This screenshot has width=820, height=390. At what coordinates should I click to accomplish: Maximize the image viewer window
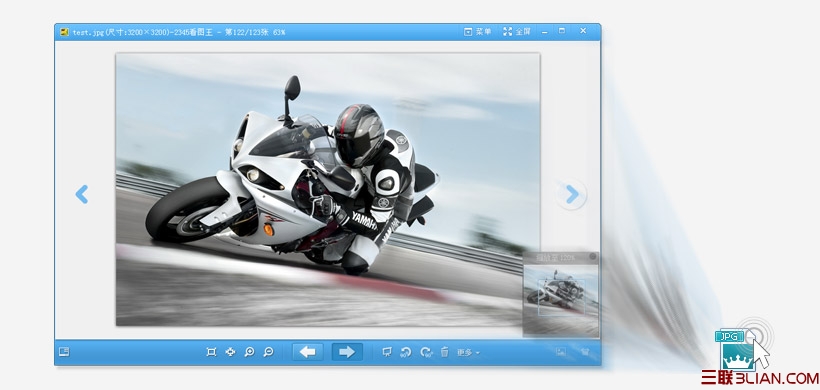562,31
